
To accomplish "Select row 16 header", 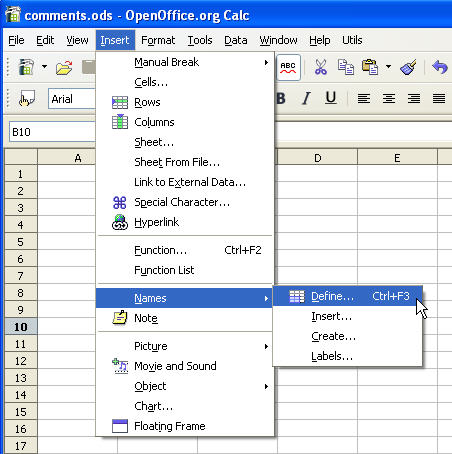I will pos(21,429).
